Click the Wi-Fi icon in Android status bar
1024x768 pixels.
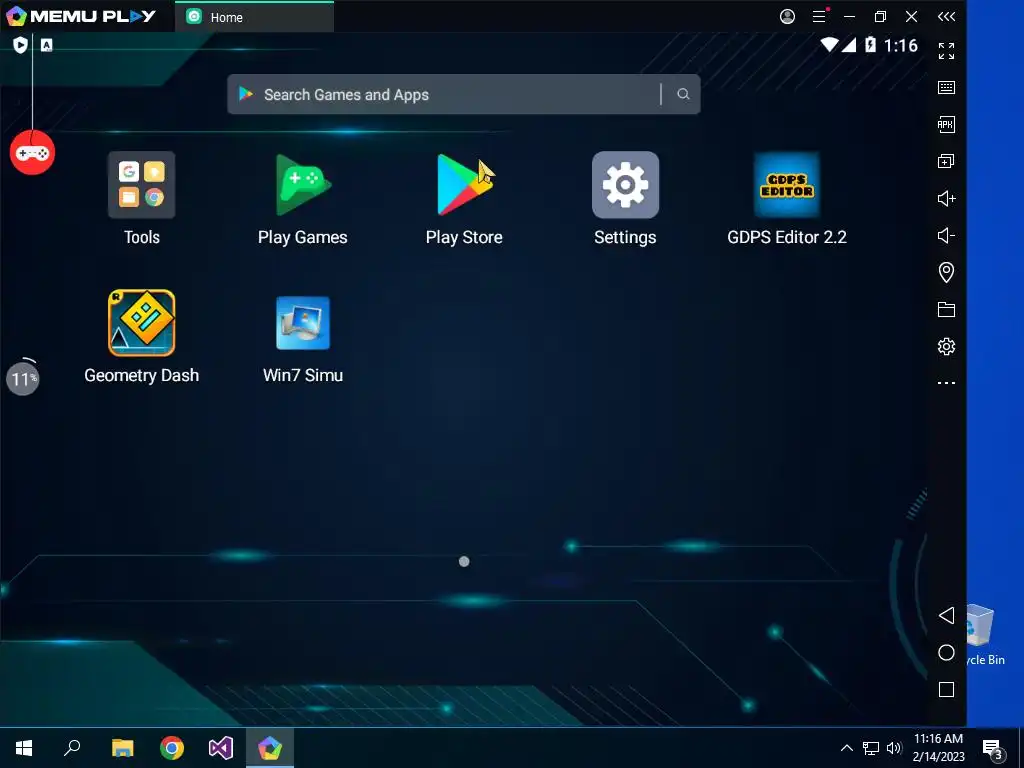pyautogui.click(x=829, y=44)
